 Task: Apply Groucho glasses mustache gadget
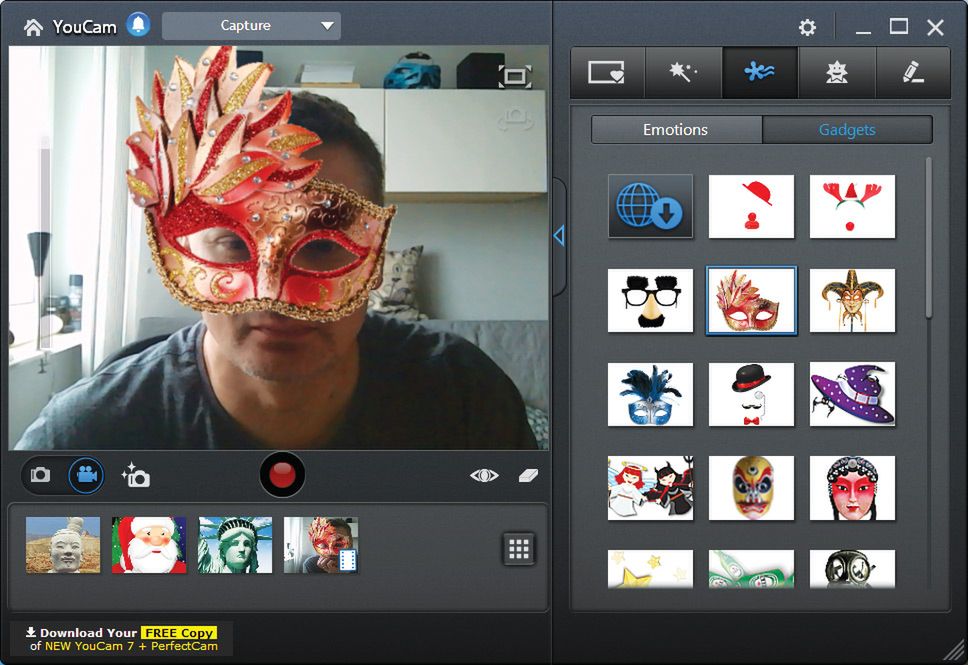point(650,300)
